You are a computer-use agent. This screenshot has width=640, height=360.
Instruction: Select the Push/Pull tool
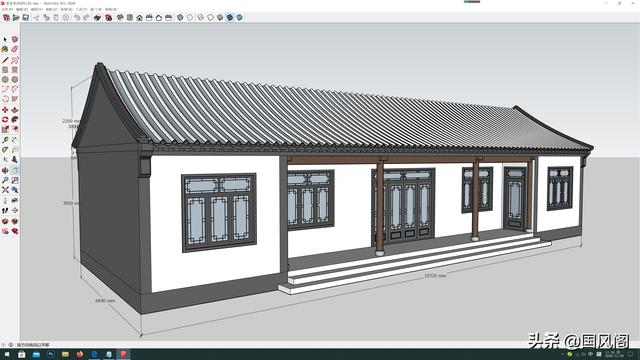pyautogui.click(x=15, y=110)
